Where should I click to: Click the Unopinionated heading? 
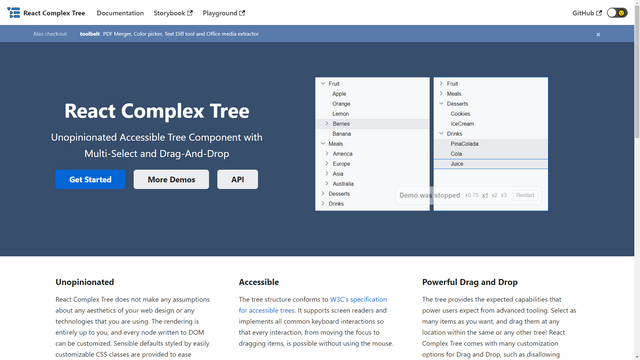click(x=85, y=282)
